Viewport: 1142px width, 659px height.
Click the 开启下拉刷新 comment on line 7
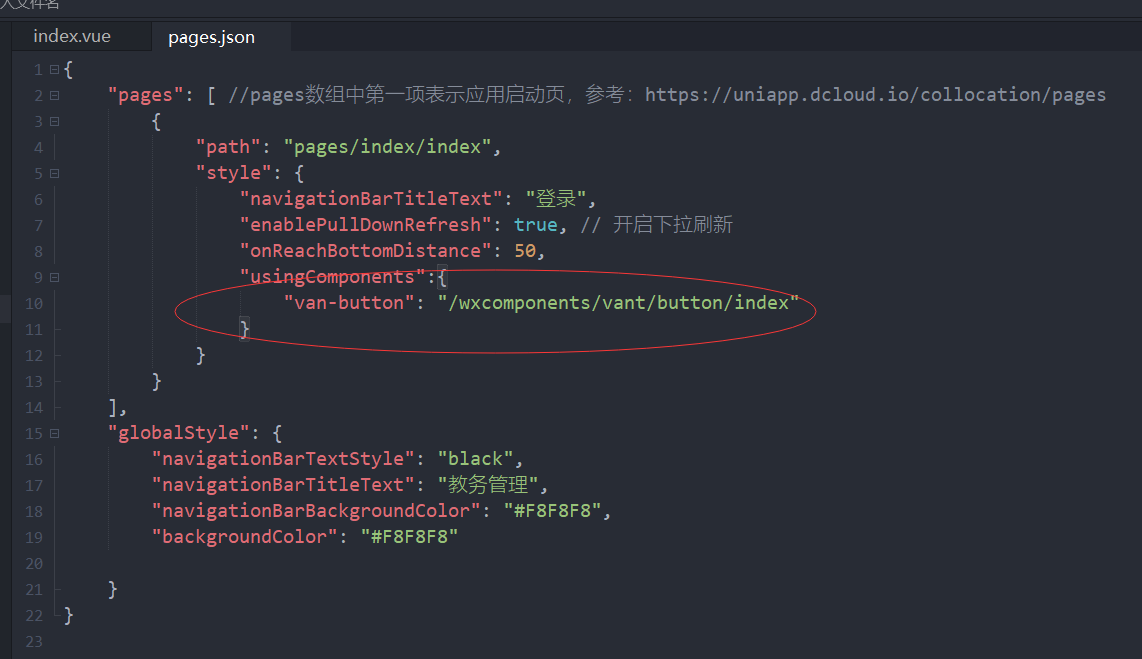click(672, 225)
